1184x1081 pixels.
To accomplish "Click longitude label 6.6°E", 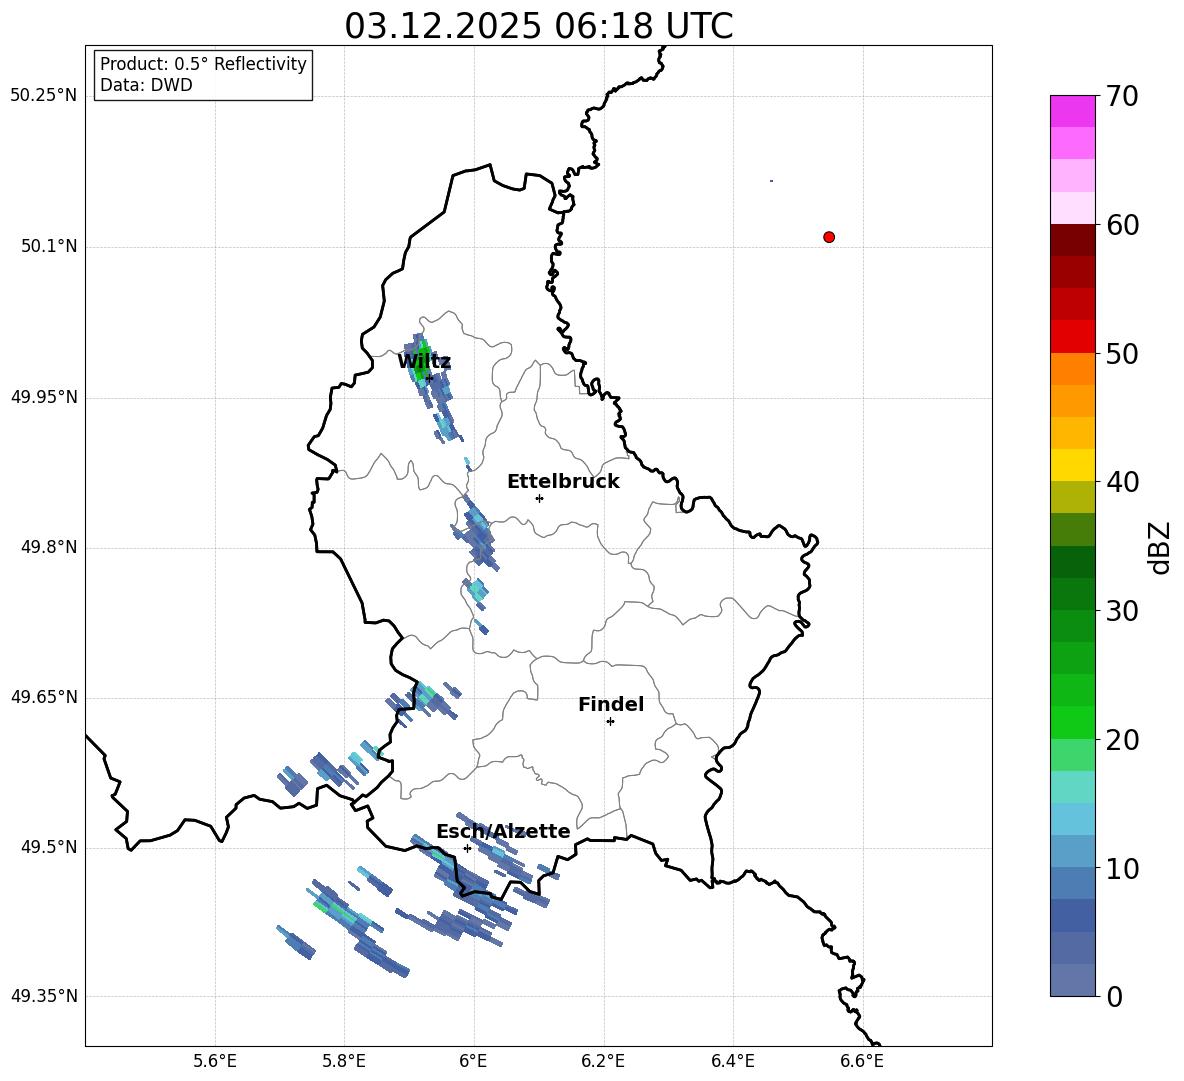I will click(862, 1061).
